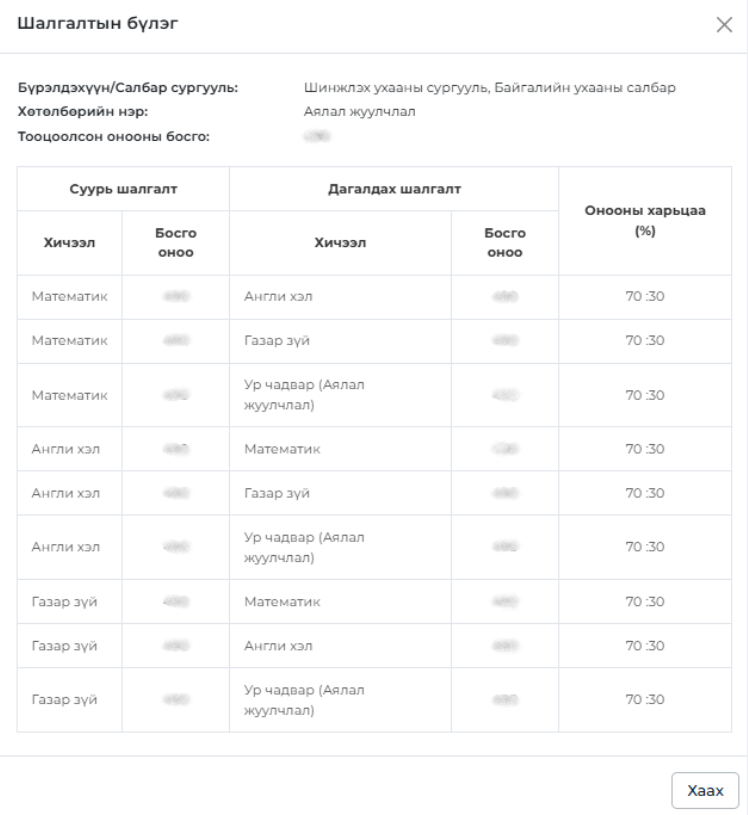Click blurred value beside Тооцоолсон онооны босго

(317, 137)
